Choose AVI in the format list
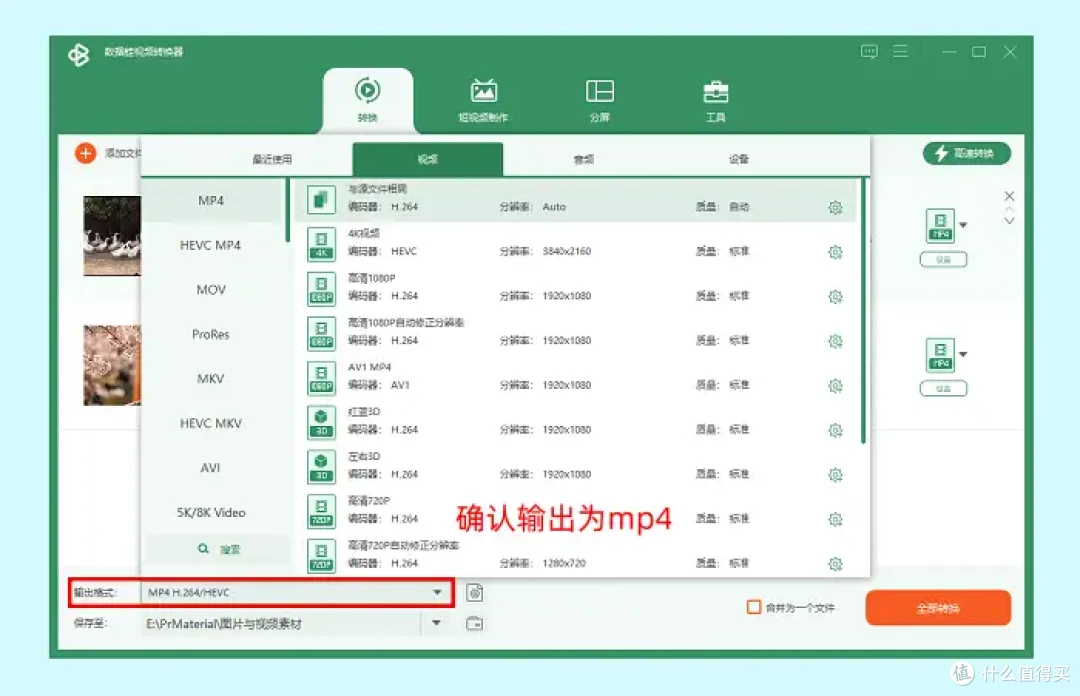Screen dimensions: 1080x696 211,468
